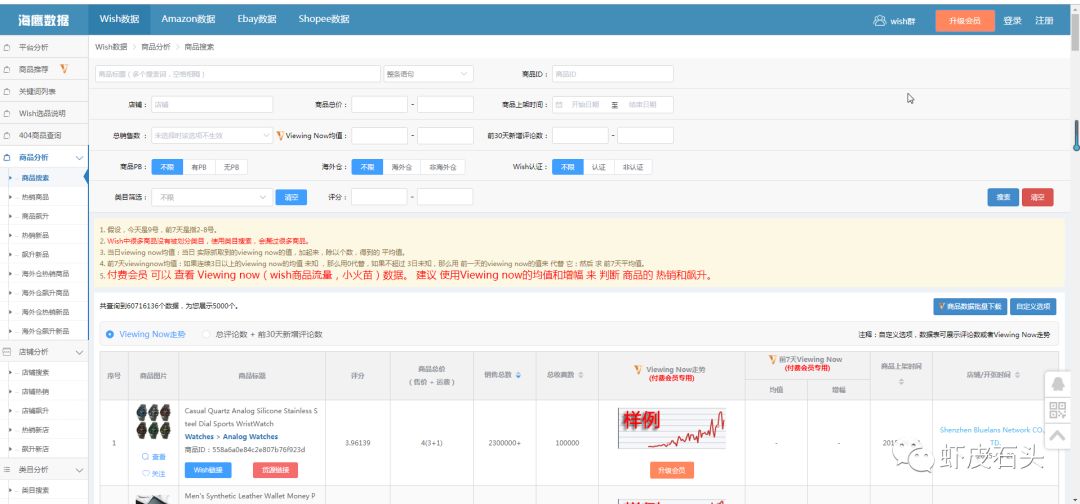Set 商品PB filter to 不限

click(167, 167)
